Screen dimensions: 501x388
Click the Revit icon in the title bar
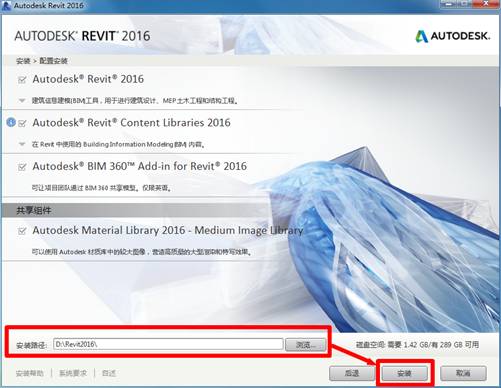[6, 5]
